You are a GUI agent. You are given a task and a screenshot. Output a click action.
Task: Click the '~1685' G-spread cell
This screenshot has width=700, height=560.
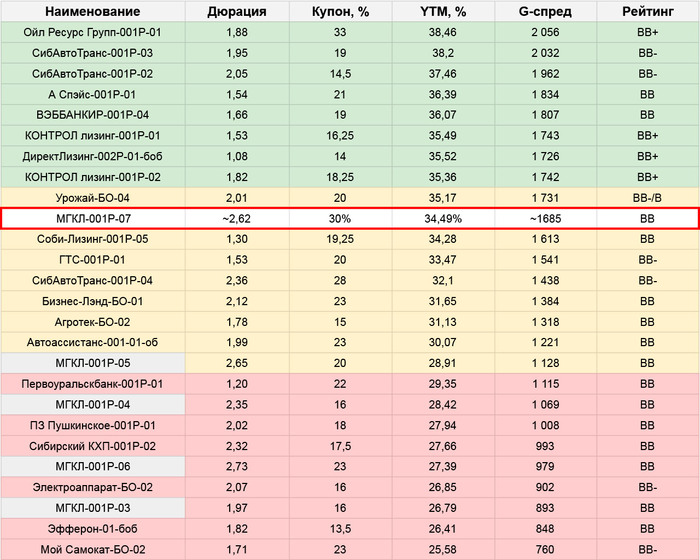(546, 218)
